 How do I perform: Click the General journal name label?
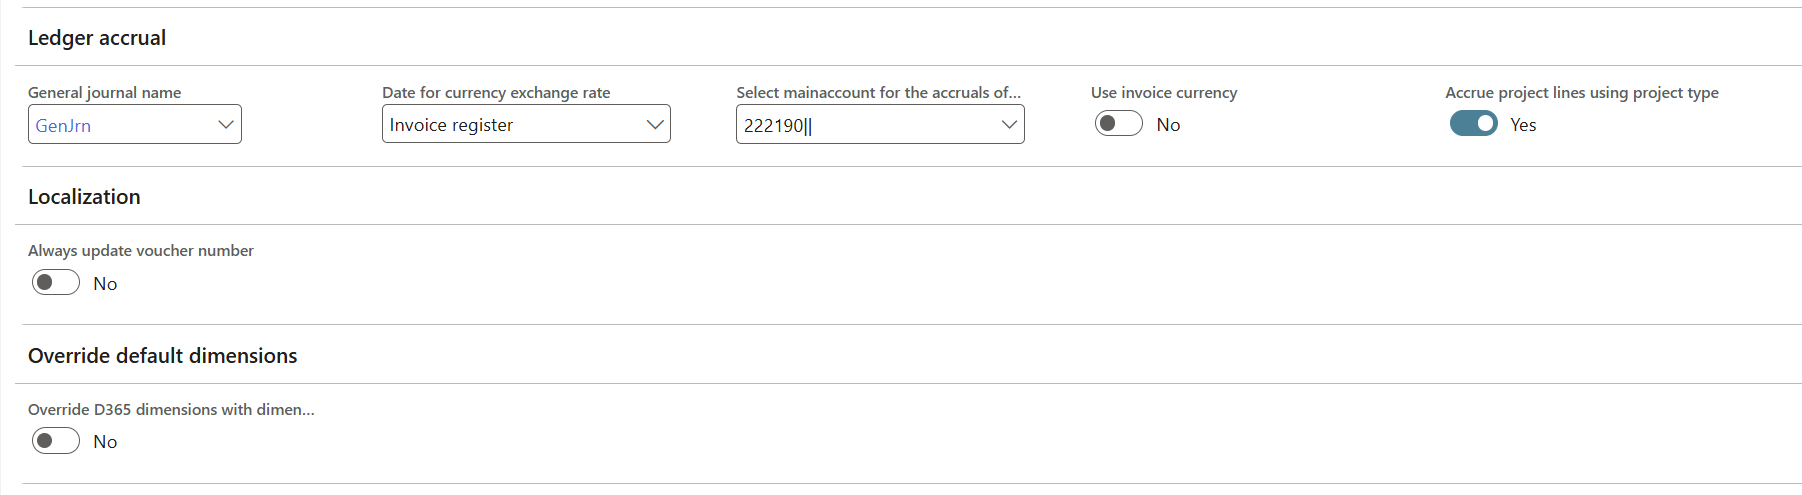[x=104, y=93]
